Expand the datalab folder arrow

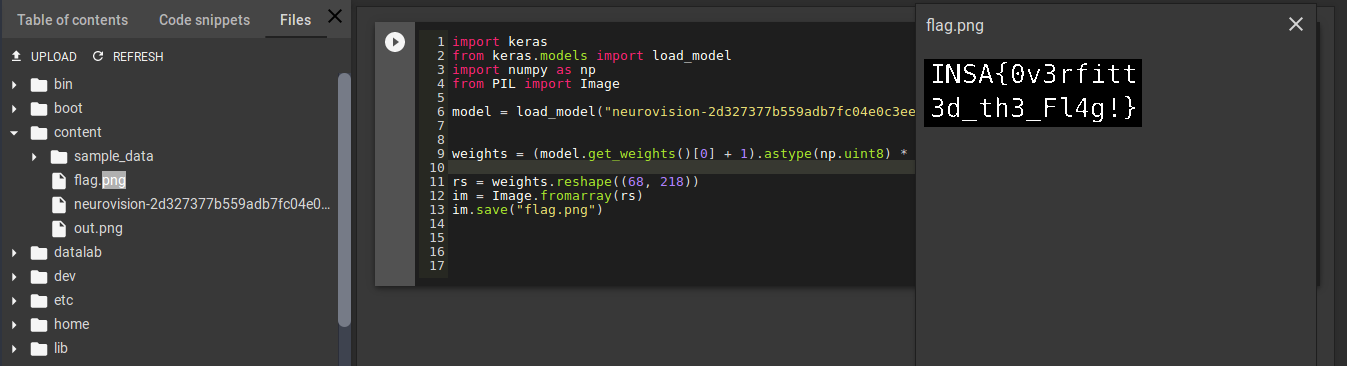pos(14,253)
